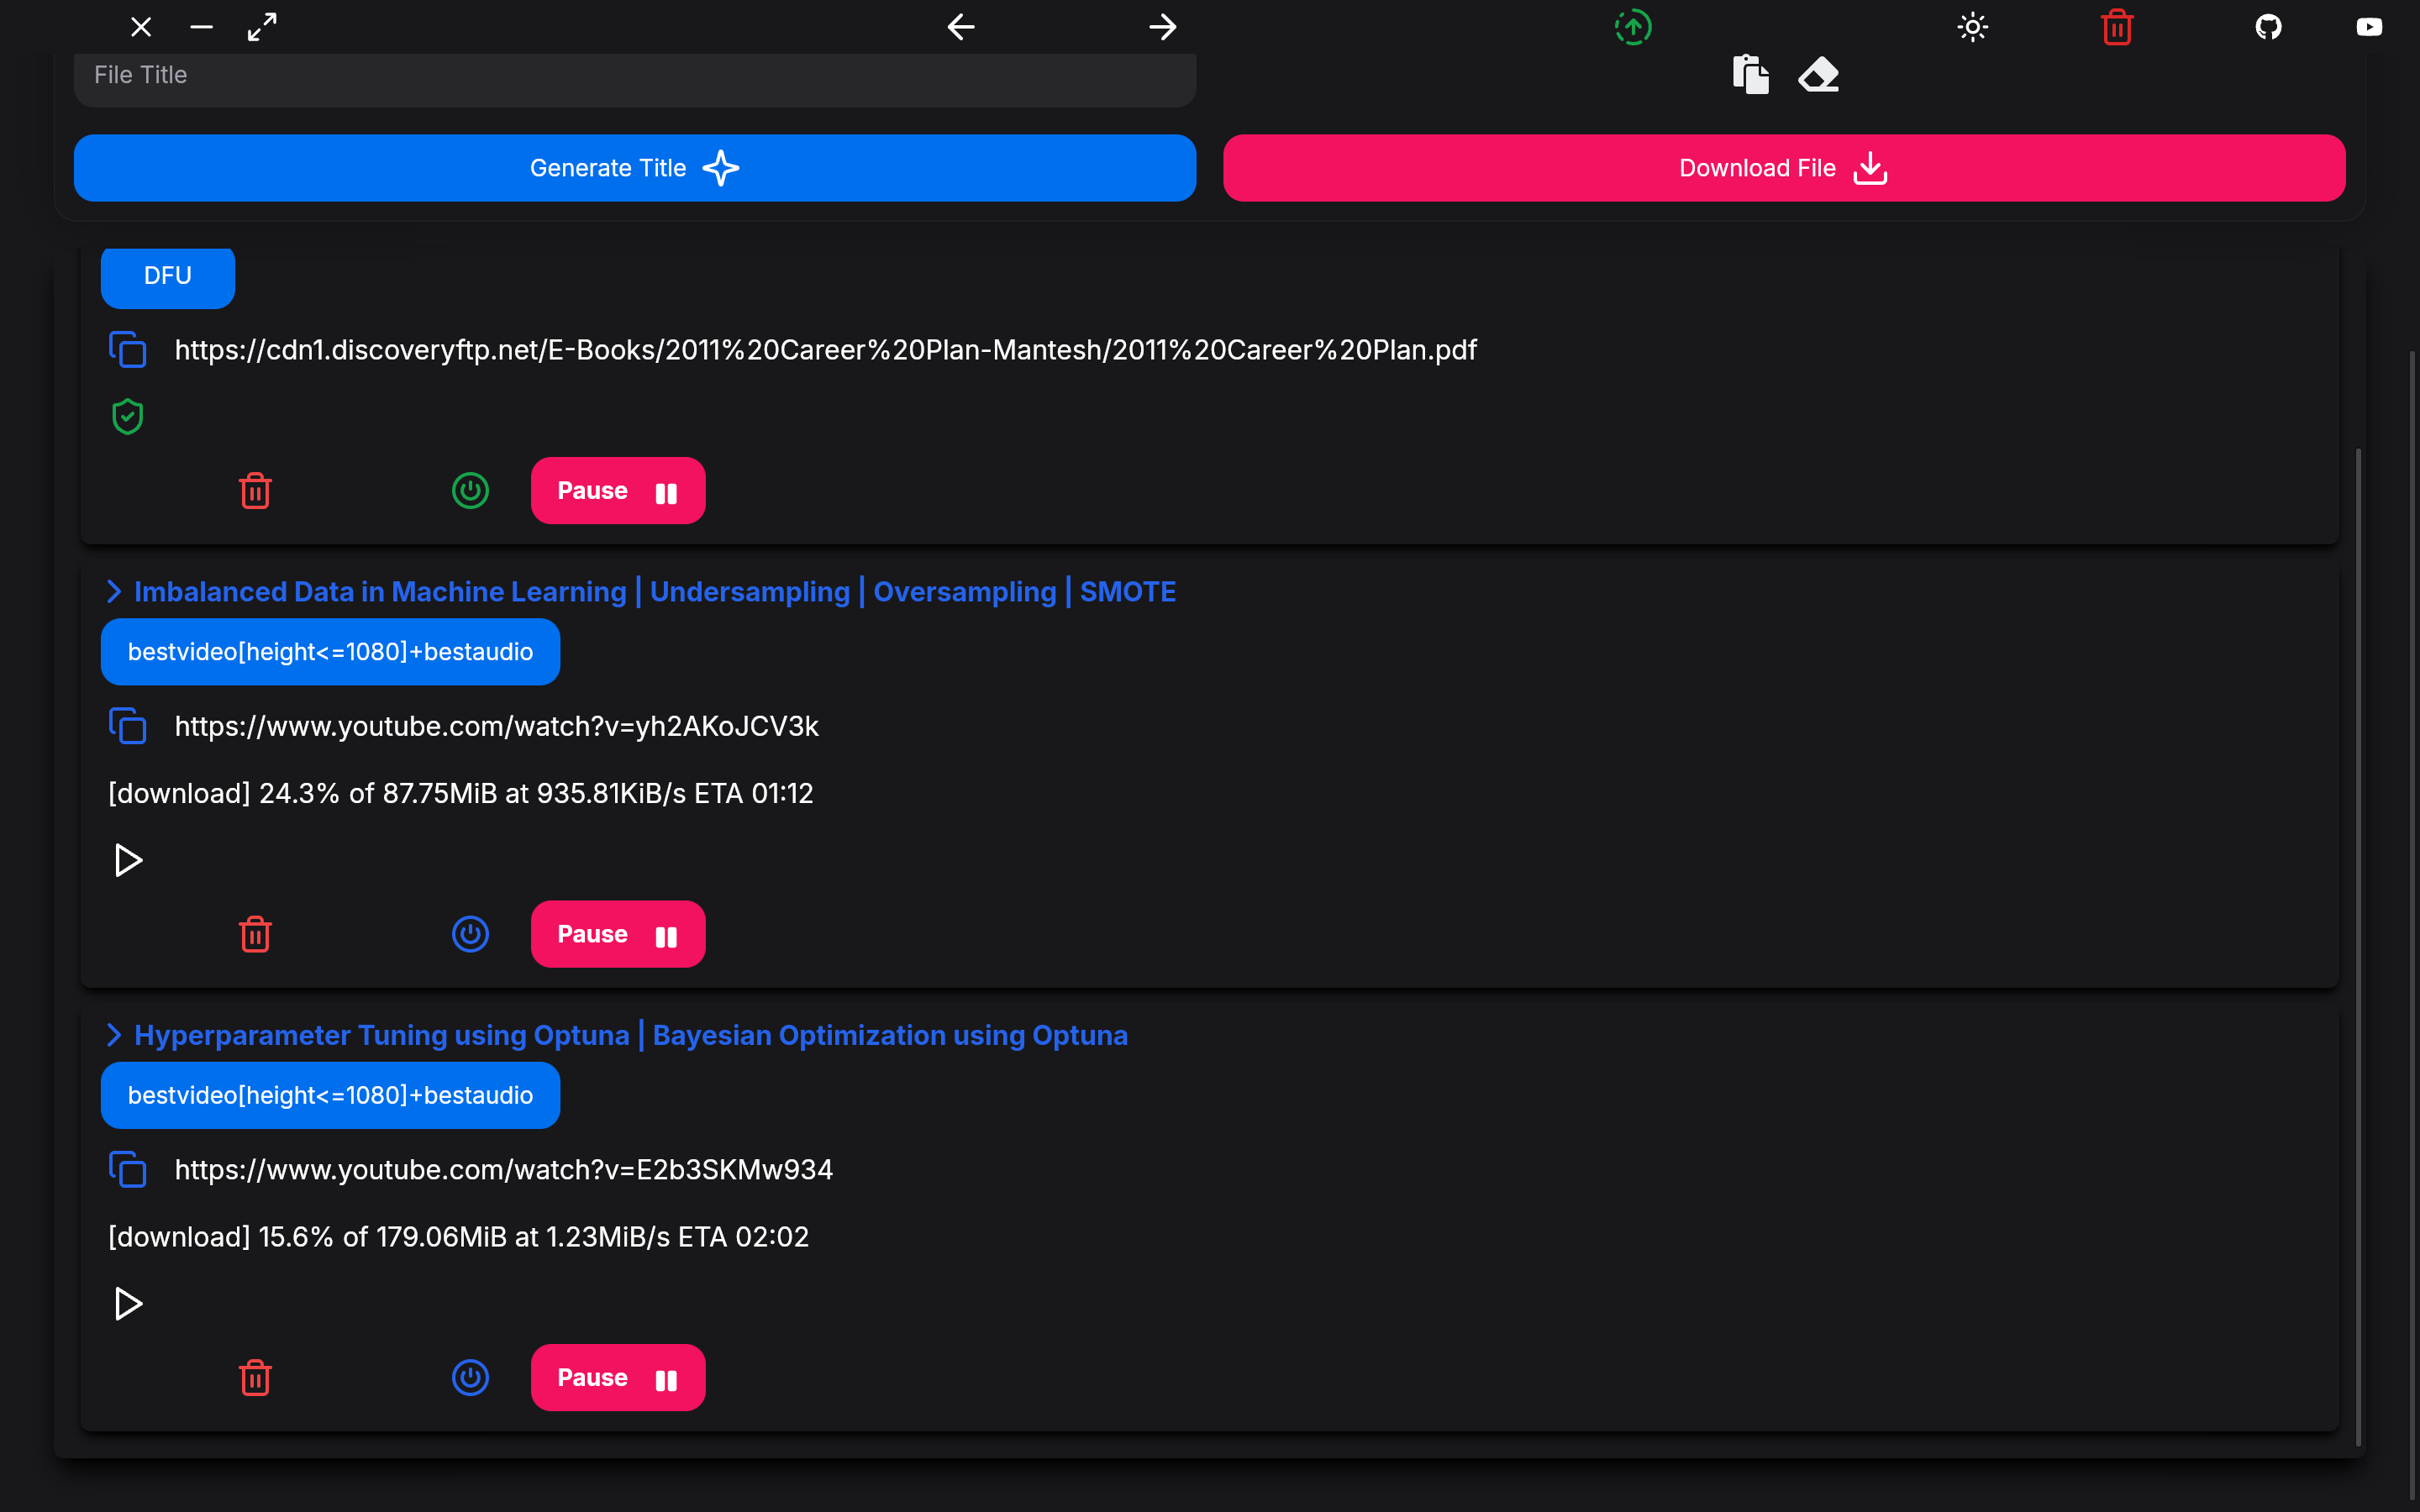Open the GitHub link icon
Viewport: 2420px width, 1512px height.
point(2268,27)
